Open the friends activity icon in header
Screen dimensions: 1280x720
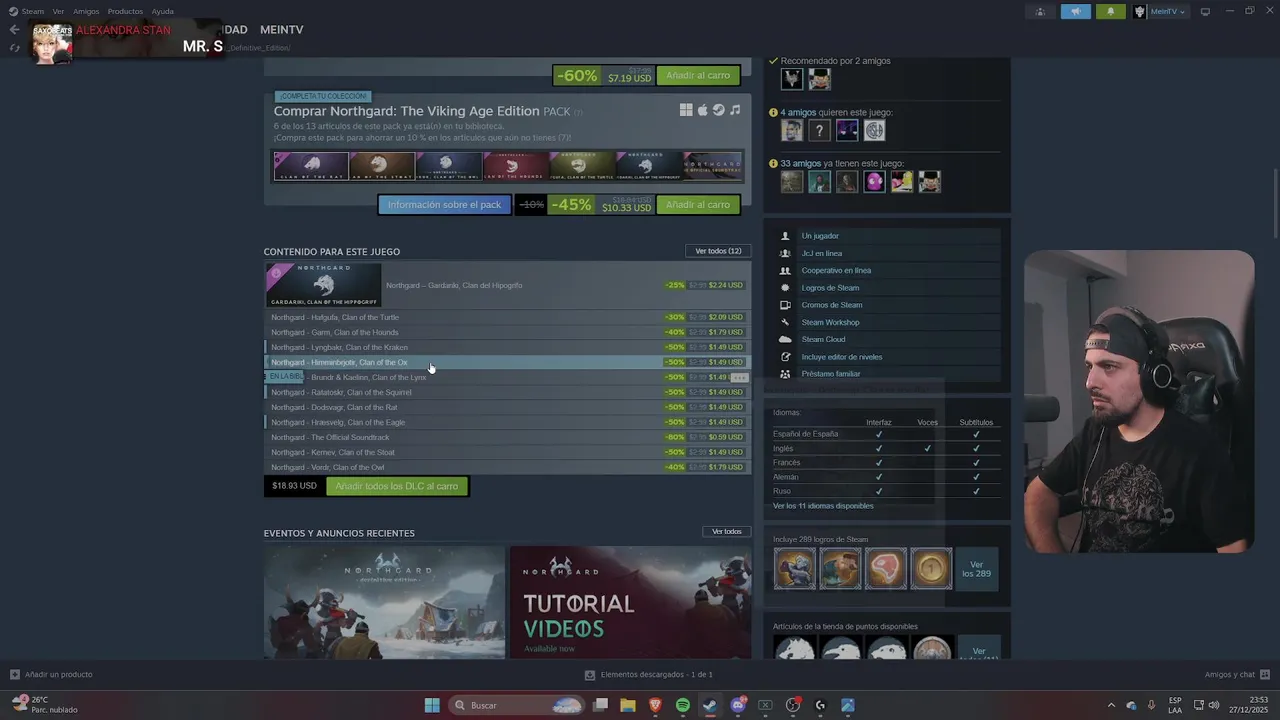[x=1041, y=12]
